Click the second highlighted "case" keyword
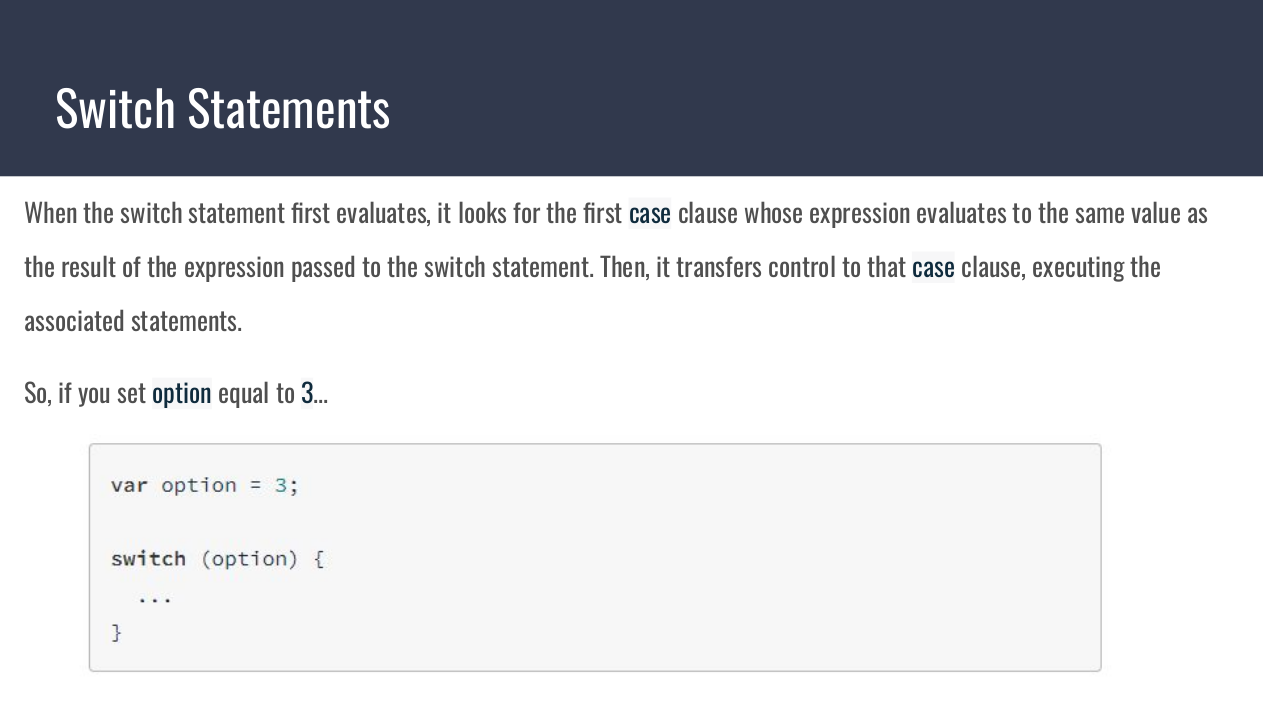Image resolution: width=1263 pixels, height=710 pixels. pos(933,268)
